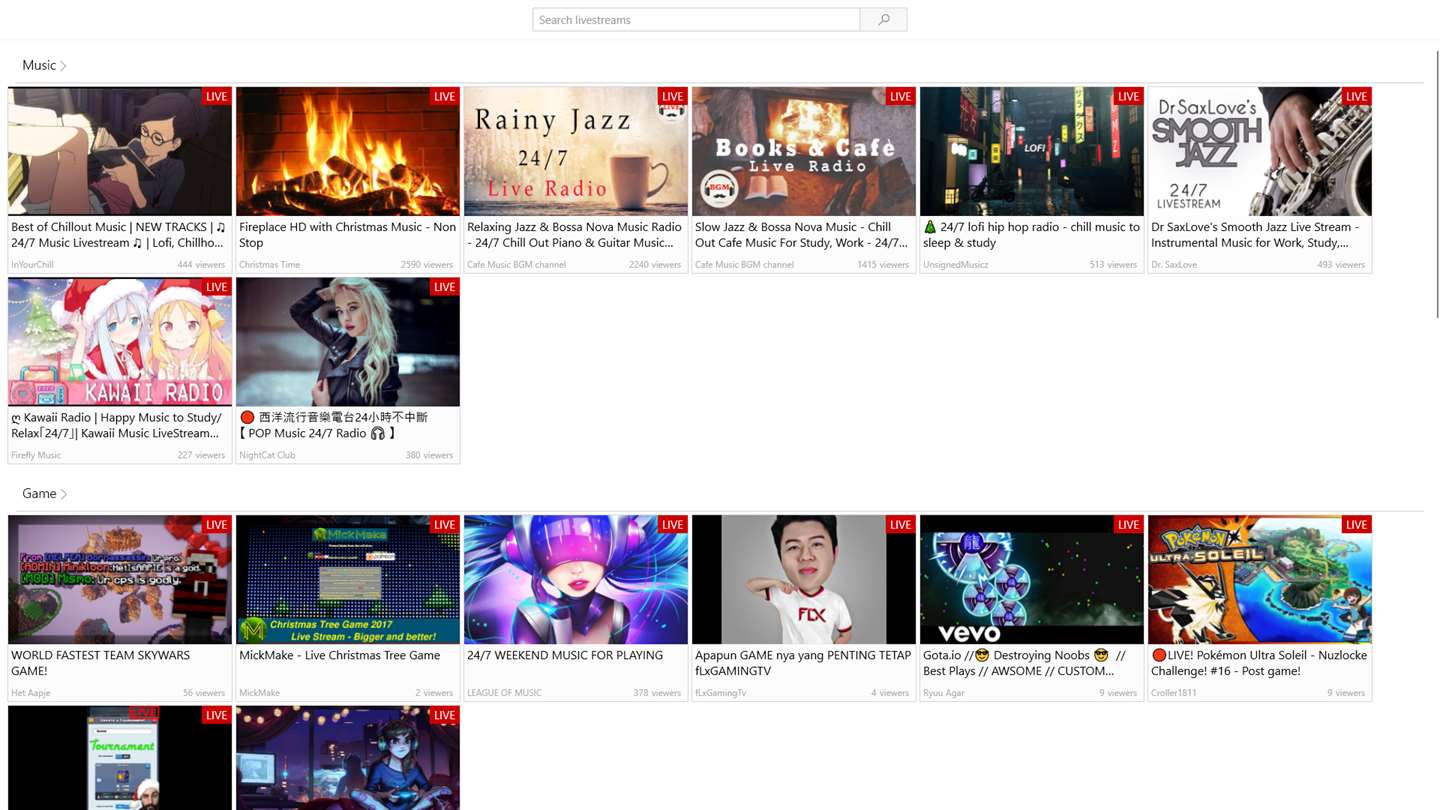Open Rainy Jazz 24/7 Live Radio thumbnail
Image resolution: width=1440 pixels, height=810 pixels.
point(576,151)
